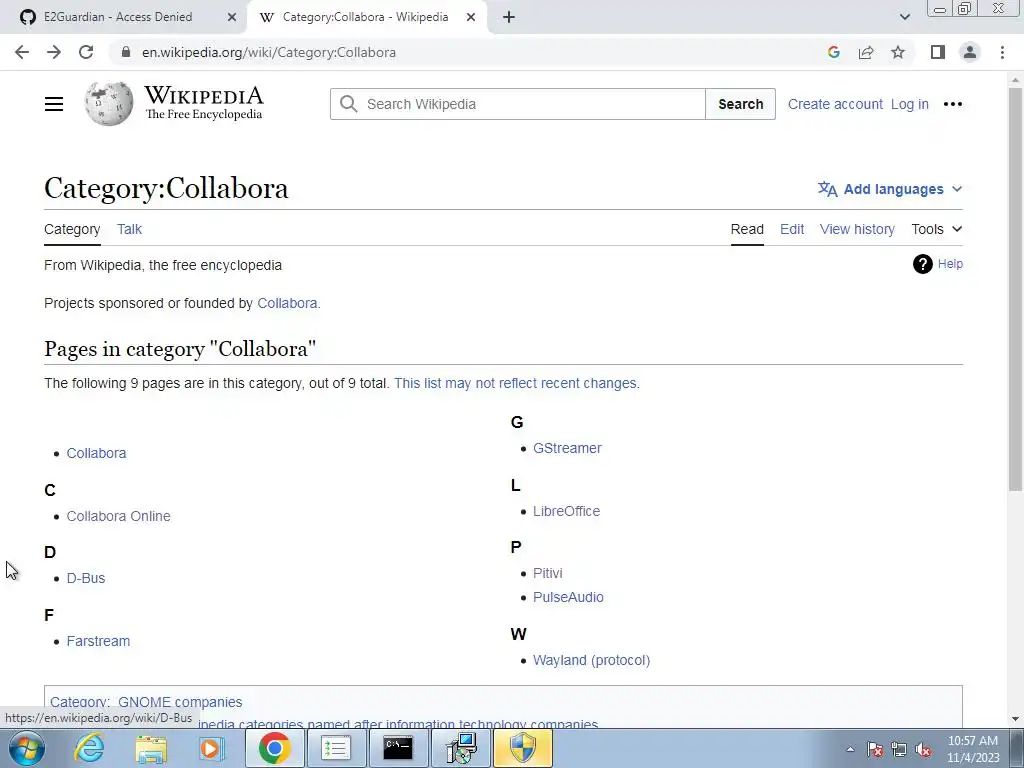
Task: Close the E2Guardian Access Denied tab
Action: (x=231, y=17)
